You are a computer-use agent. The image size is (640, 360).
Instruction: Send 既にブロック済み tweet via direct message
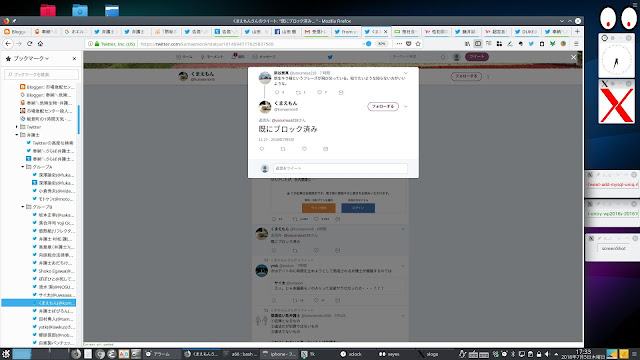click(325, 149)
